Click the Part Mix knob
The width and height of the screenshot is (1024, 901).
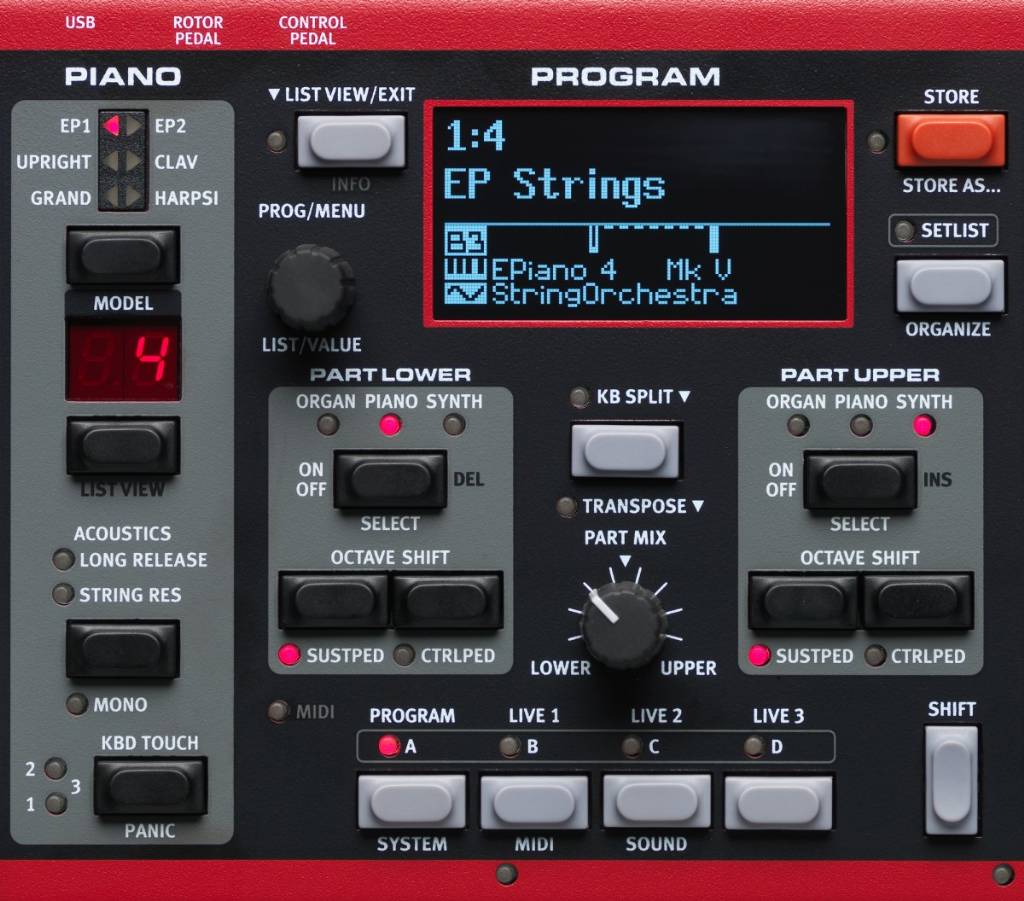(624, 623)
